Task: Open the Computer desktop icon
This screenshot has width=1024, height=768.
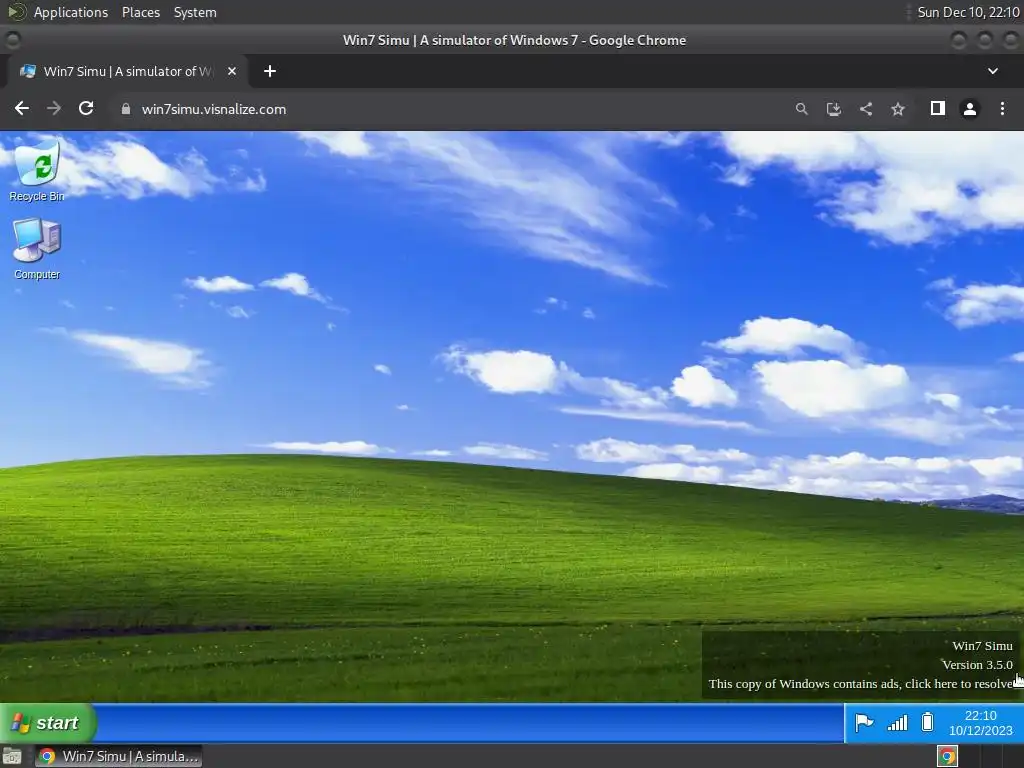Action: coord(37,249)
